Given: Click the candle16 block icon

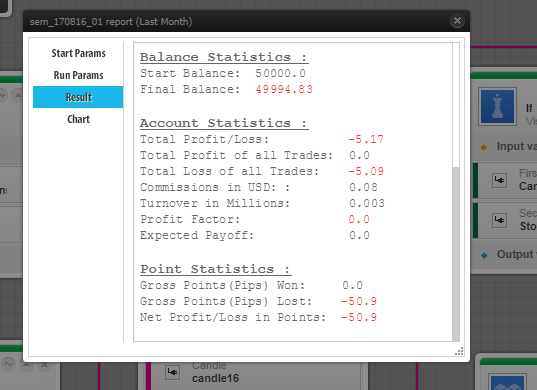Looking at the screenshot, I should pyautogui.click(x=173, y=372).
